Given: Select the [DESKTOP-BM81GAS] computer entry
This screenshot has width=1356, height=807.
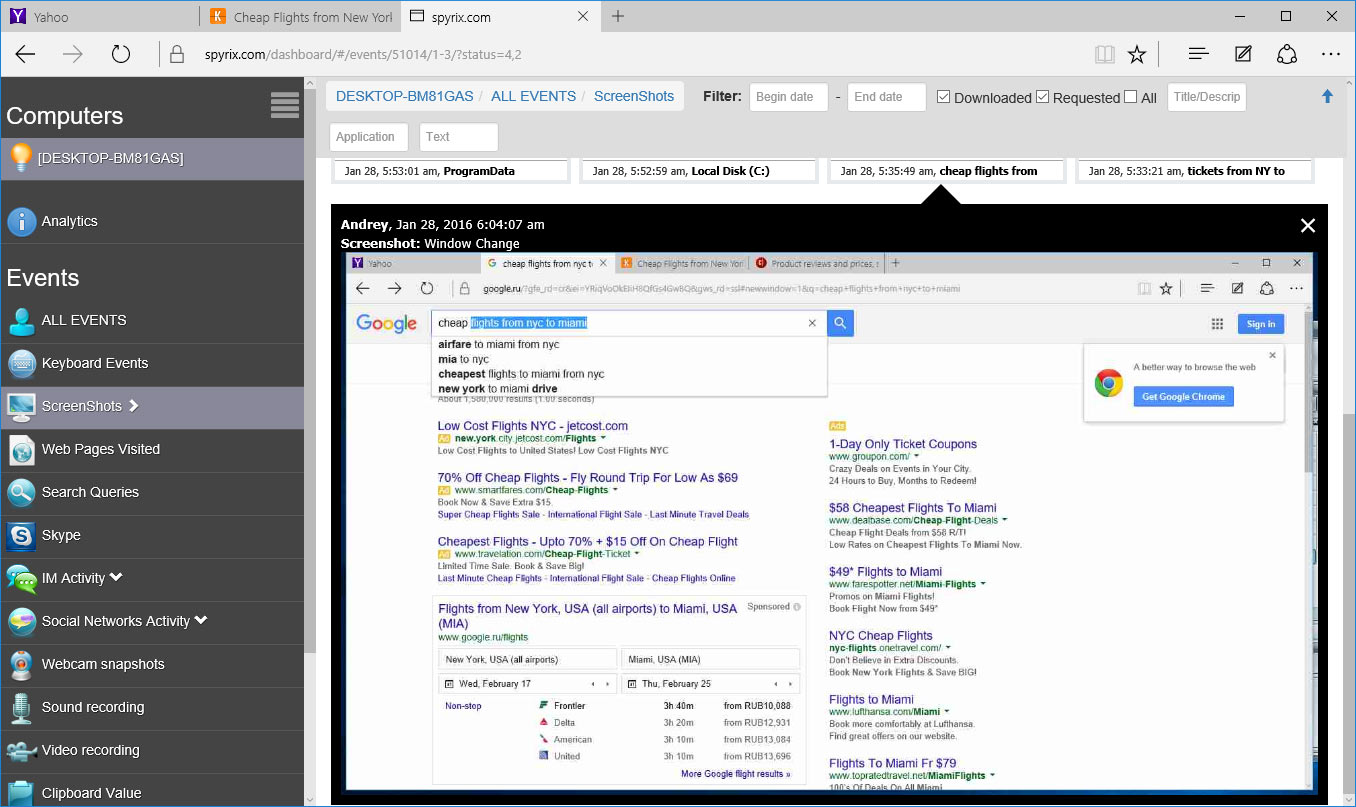Looking at the screenshot, I should click(152, 159).
